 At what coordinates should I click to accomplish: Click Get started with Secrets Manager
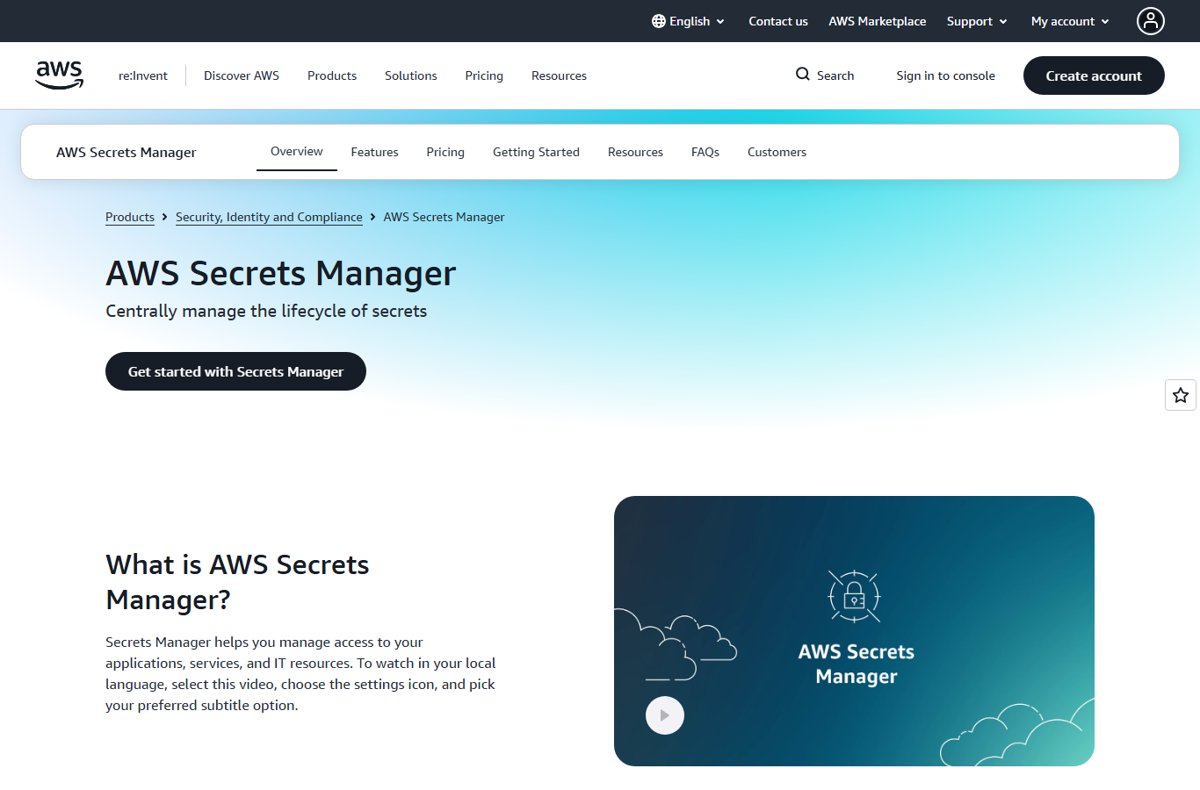236,371
